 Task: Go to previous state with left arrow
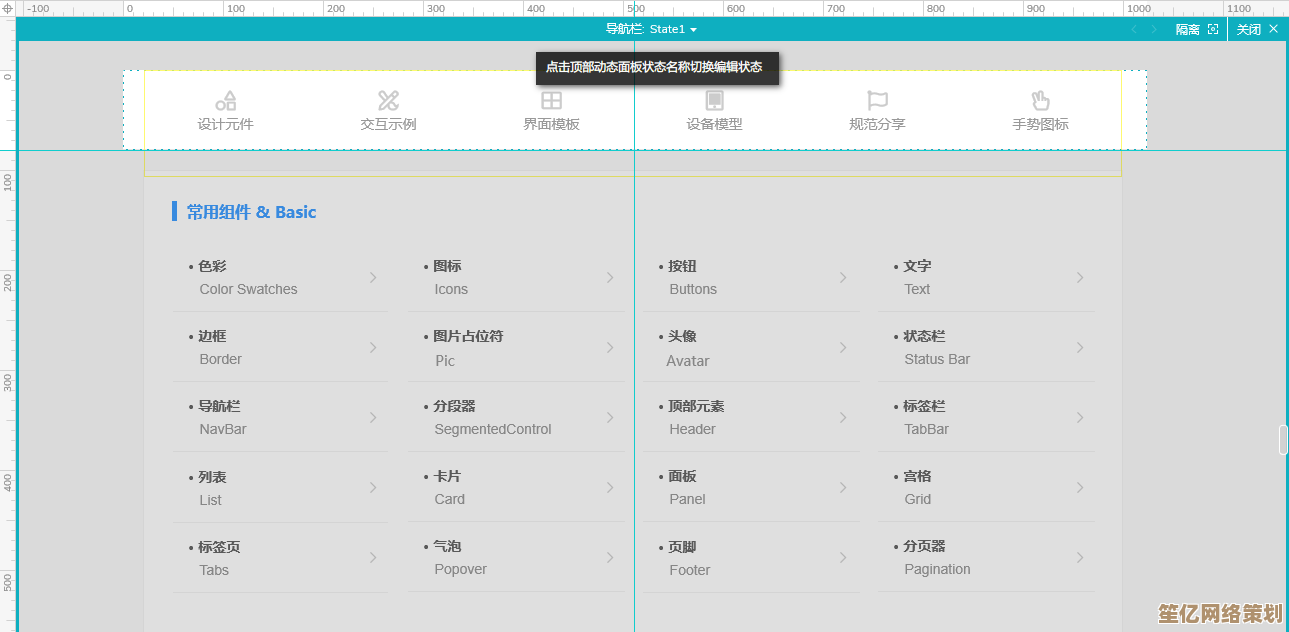tap(1133, 29)
